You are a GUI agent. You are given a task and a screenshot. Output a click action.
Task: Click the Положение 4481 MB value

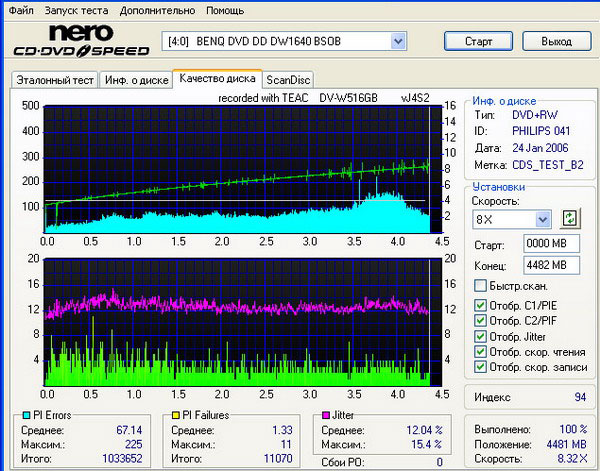click(566, 444)
